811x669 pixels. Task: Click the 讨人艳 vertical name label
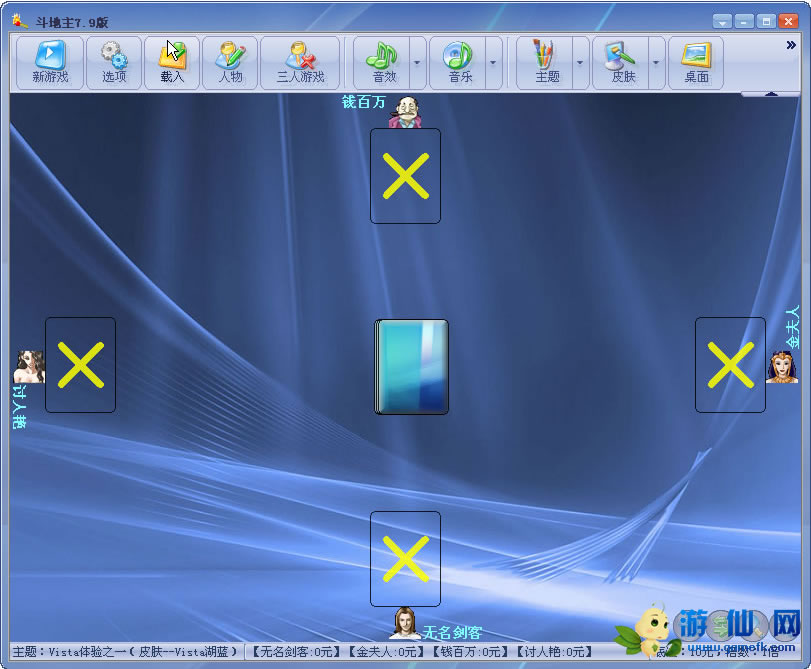19,407
